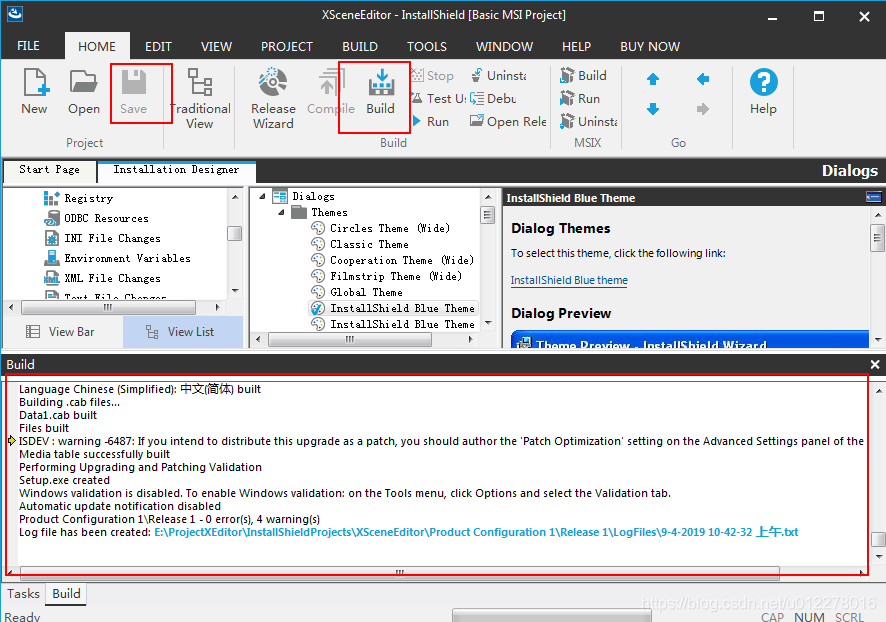Open a project file
The image size is (886, 622).
click(x=84, y=92)
